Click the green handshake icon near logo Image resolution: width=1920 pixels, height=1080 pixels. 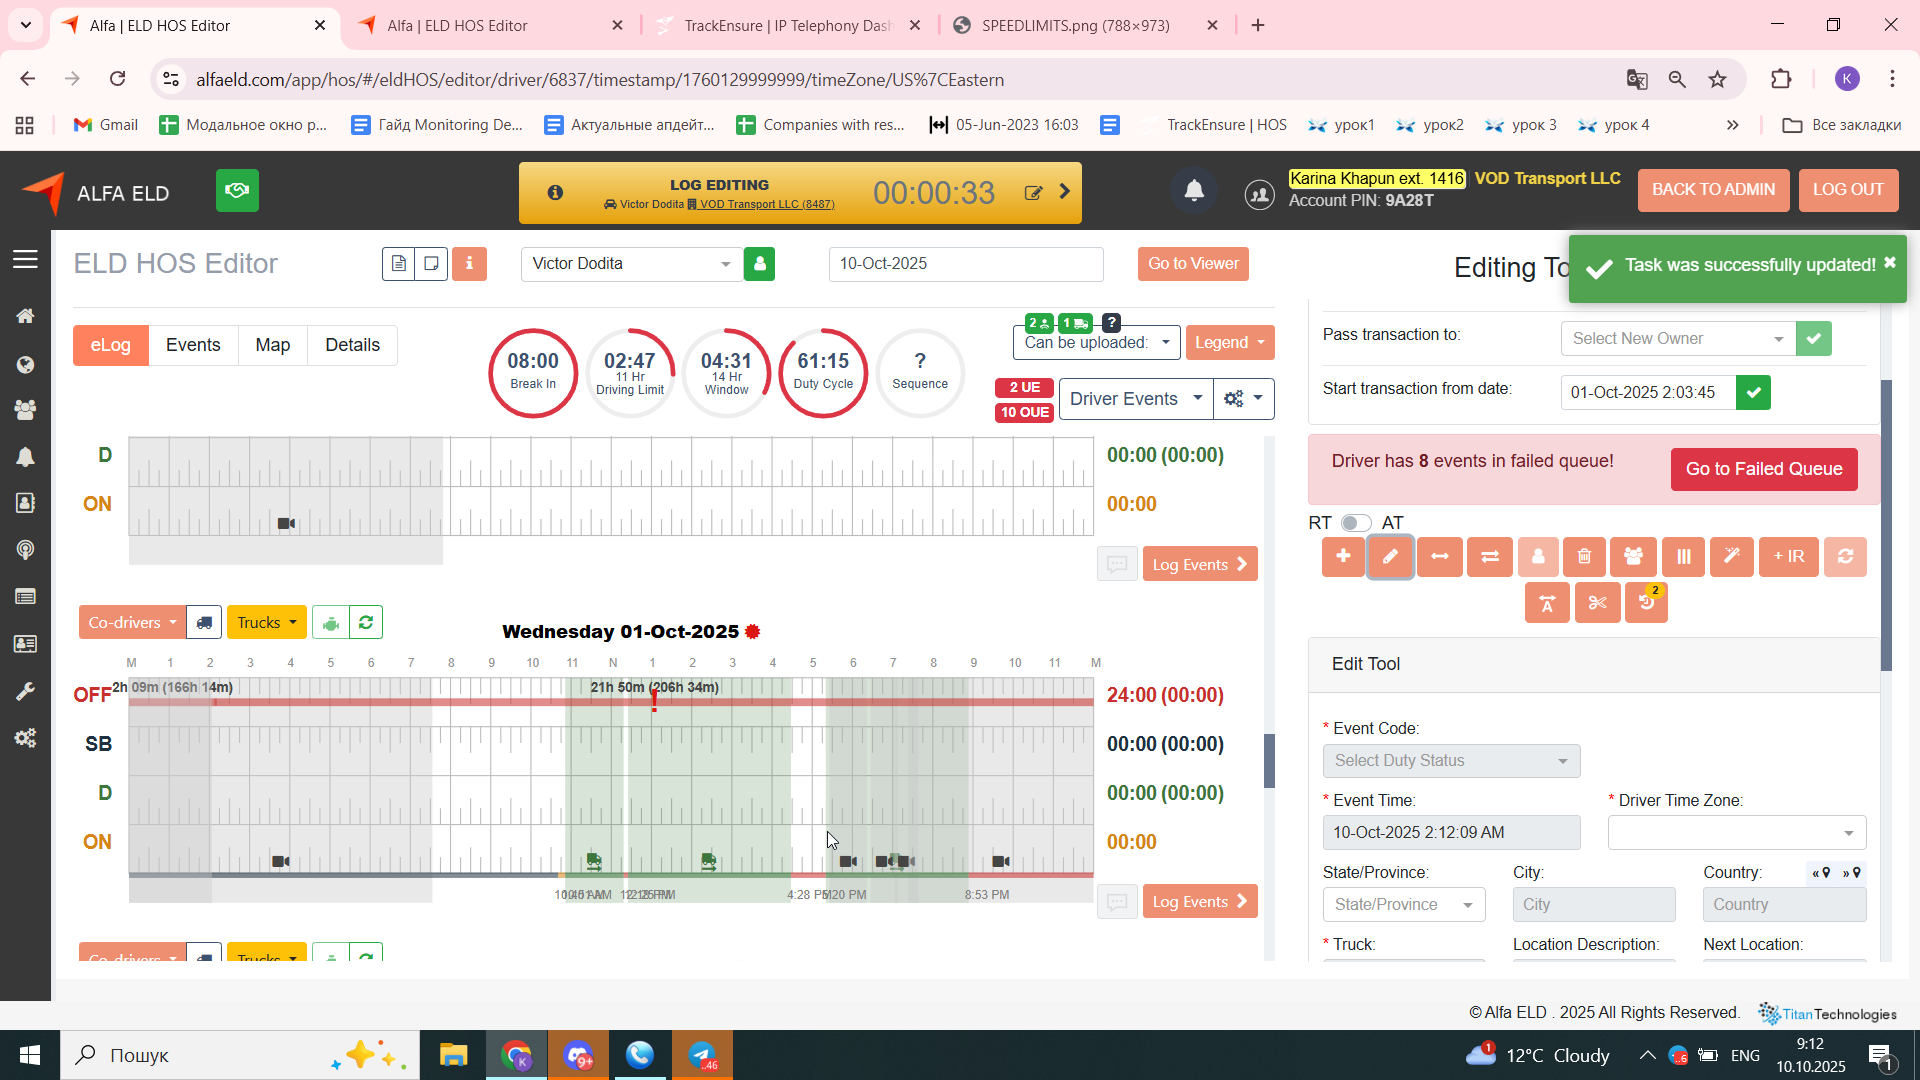[237, 190]
